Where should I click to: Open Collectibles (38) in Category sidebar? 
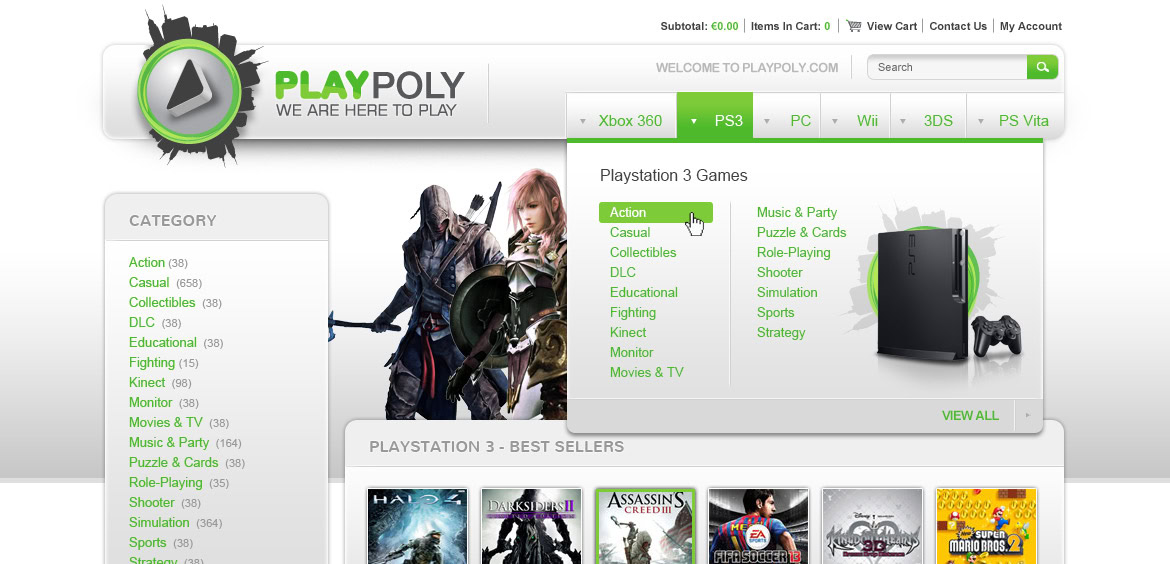click(x=175, y=303)
